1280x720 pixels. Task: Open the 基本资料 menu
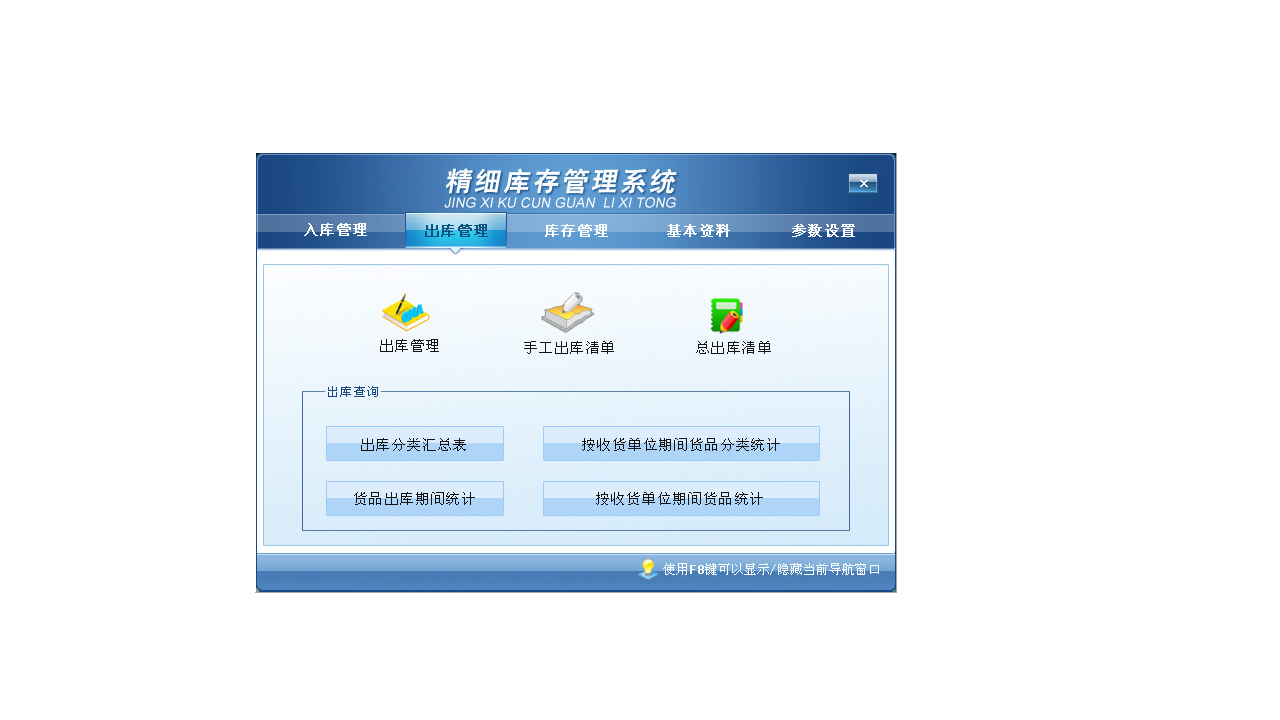[x=697, y=230]
